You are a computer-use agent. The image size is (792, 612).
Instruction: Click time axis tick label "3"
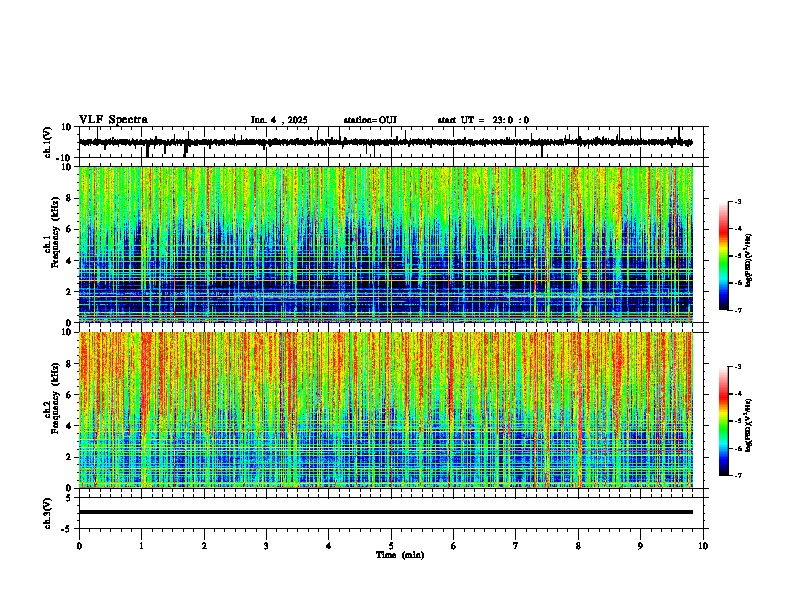(266, 546)
